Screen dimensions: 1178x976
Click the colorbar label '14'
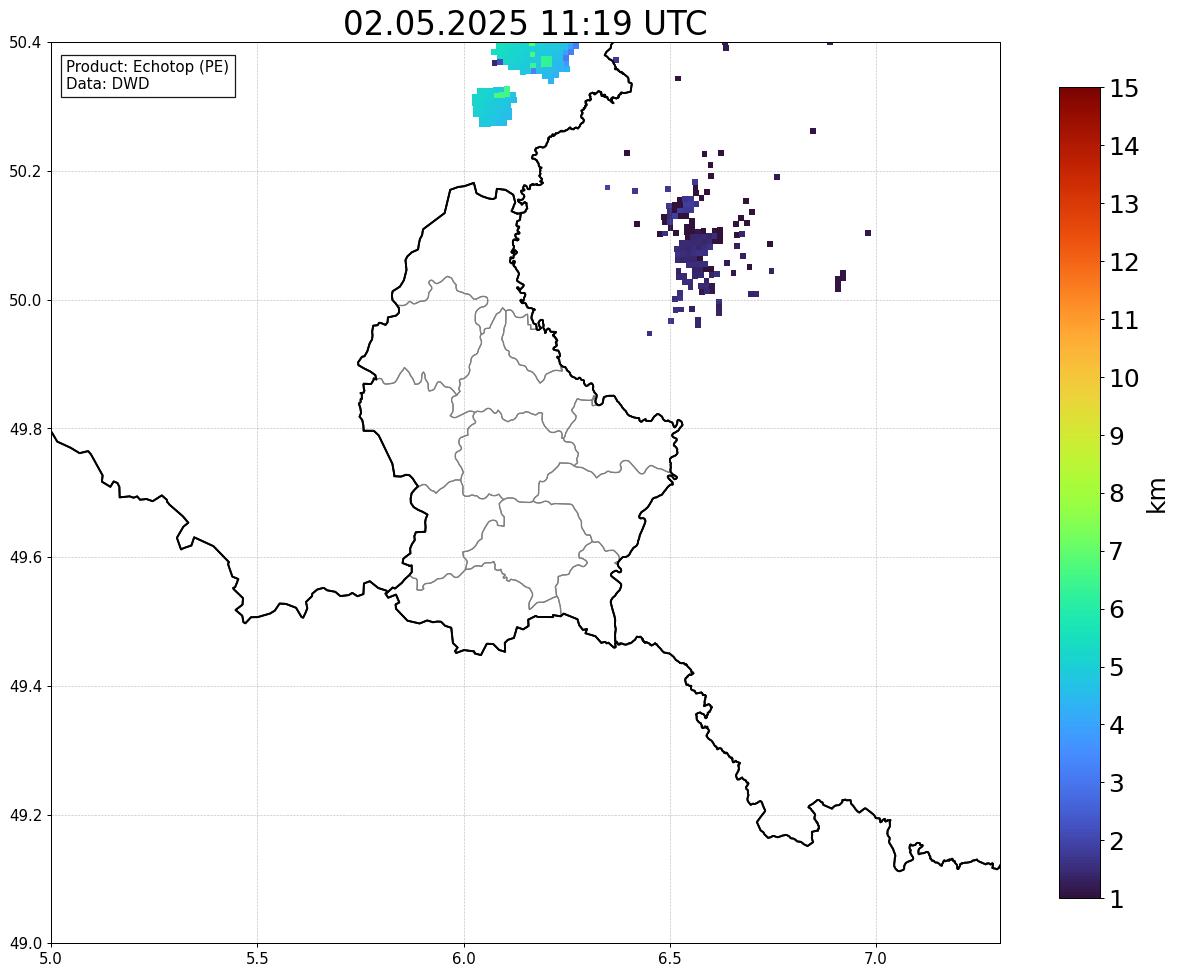[1124, 147]
